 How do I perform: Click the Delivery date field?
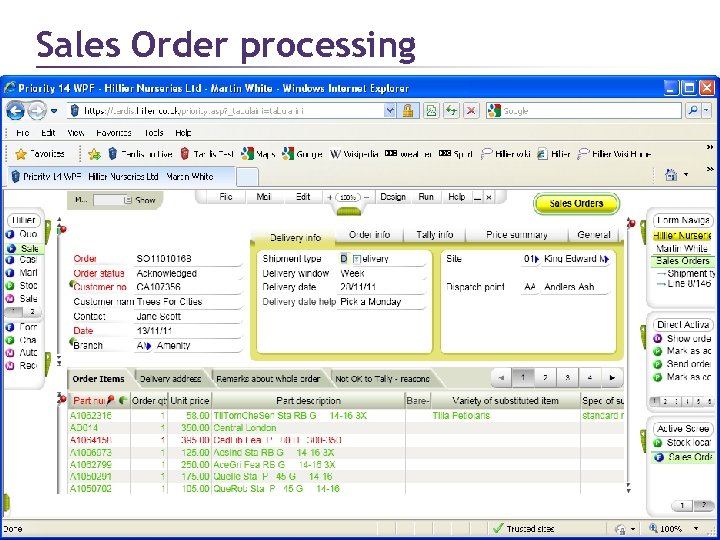[x=382, y=287]
